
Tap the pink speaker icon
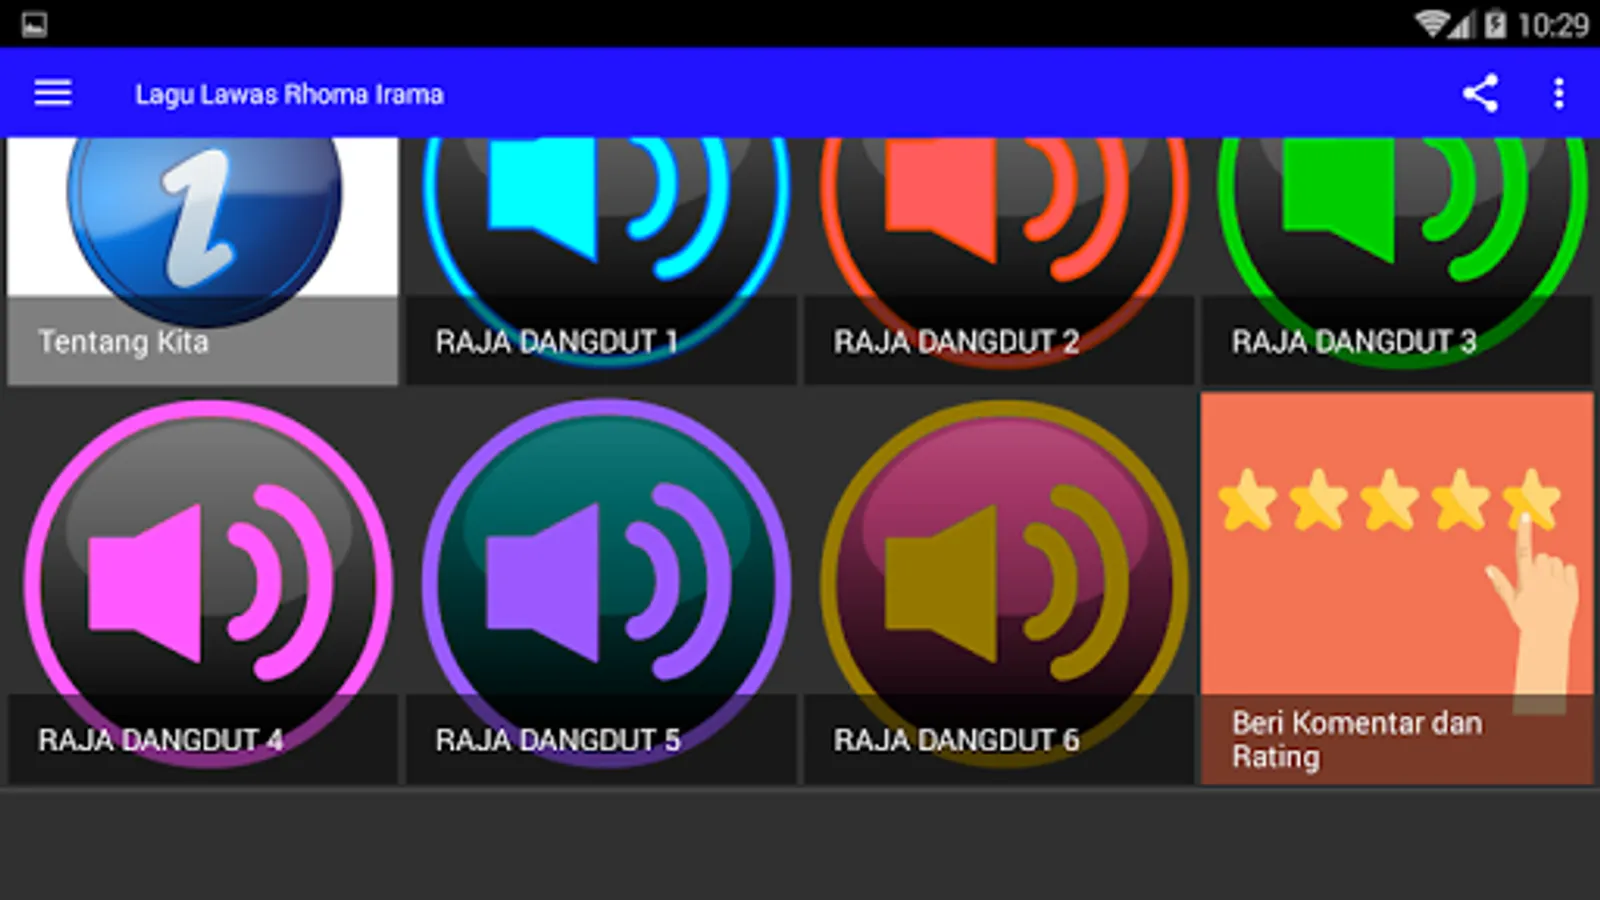point(208,585)
